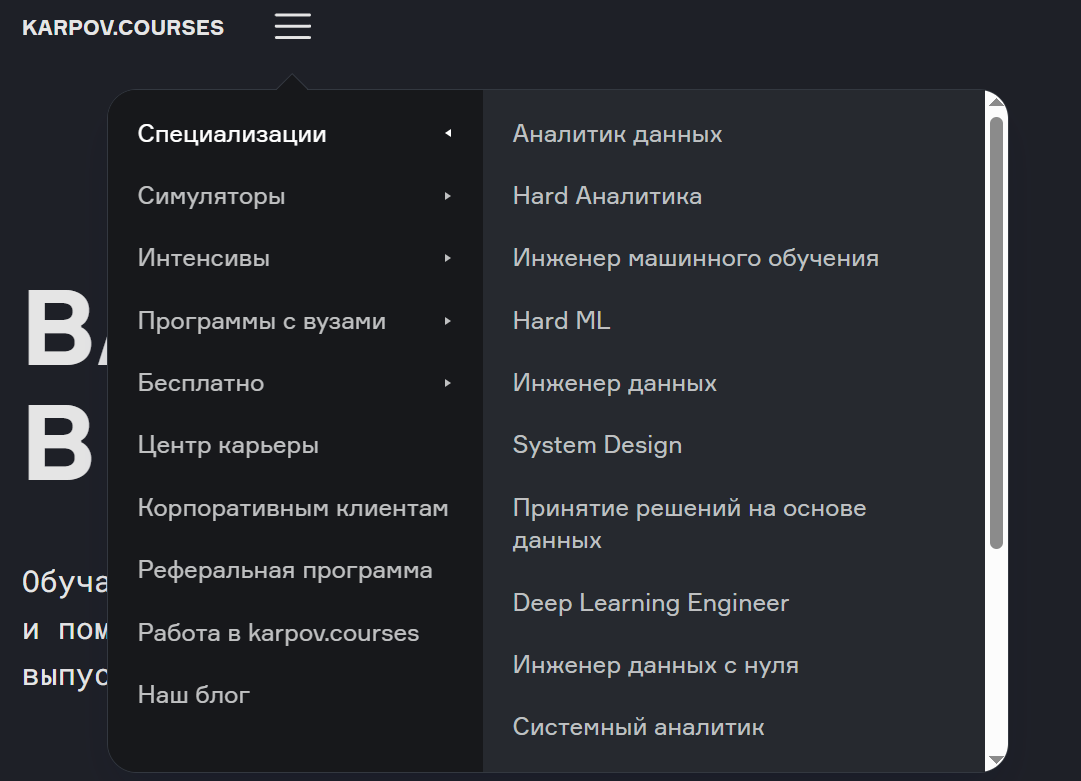Image resolution: width=1081 pixels, height=781 pixels.
Task: Open the Hard Аналитика course
Action: 607,196
